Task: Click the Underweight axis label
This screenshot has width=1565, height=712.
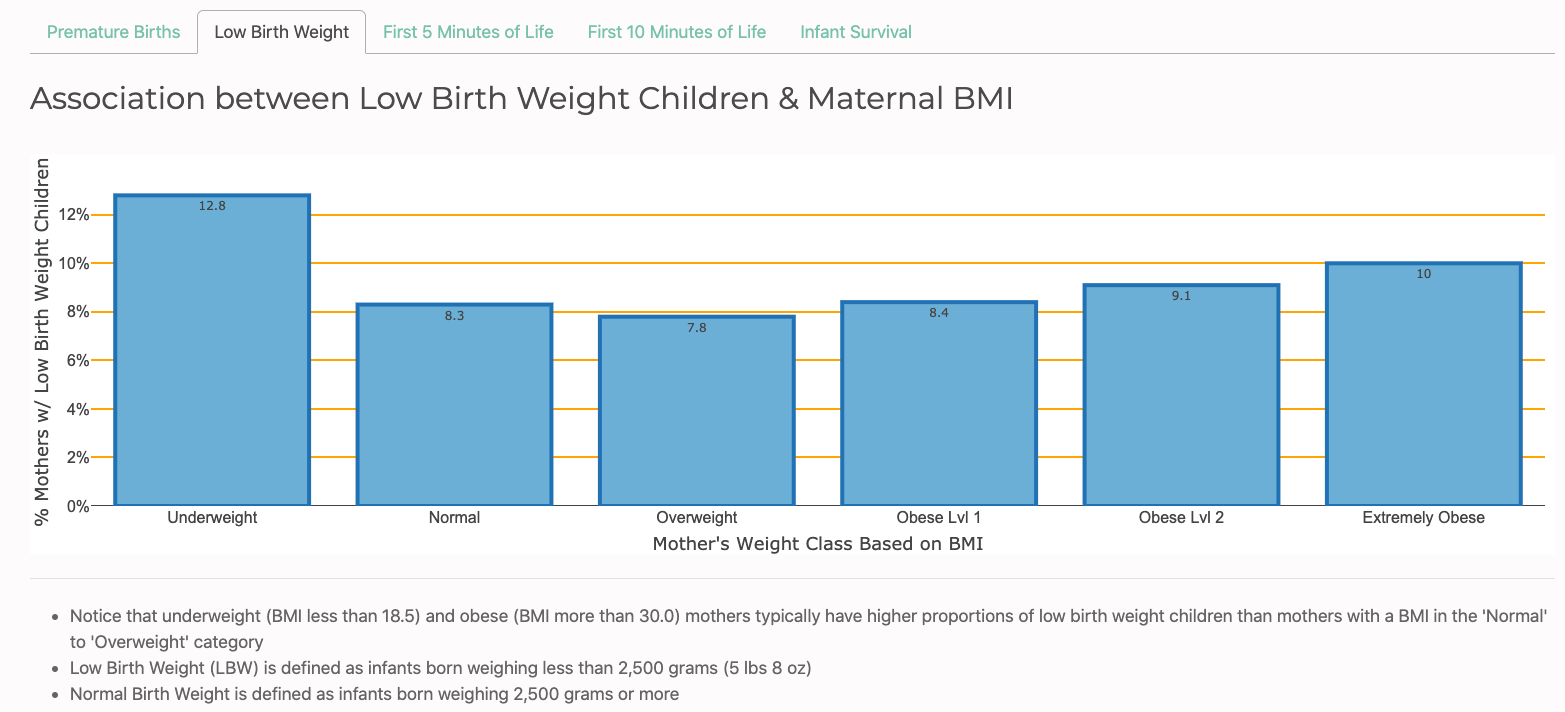Action: pyautogui.click(x=212, y=517)
